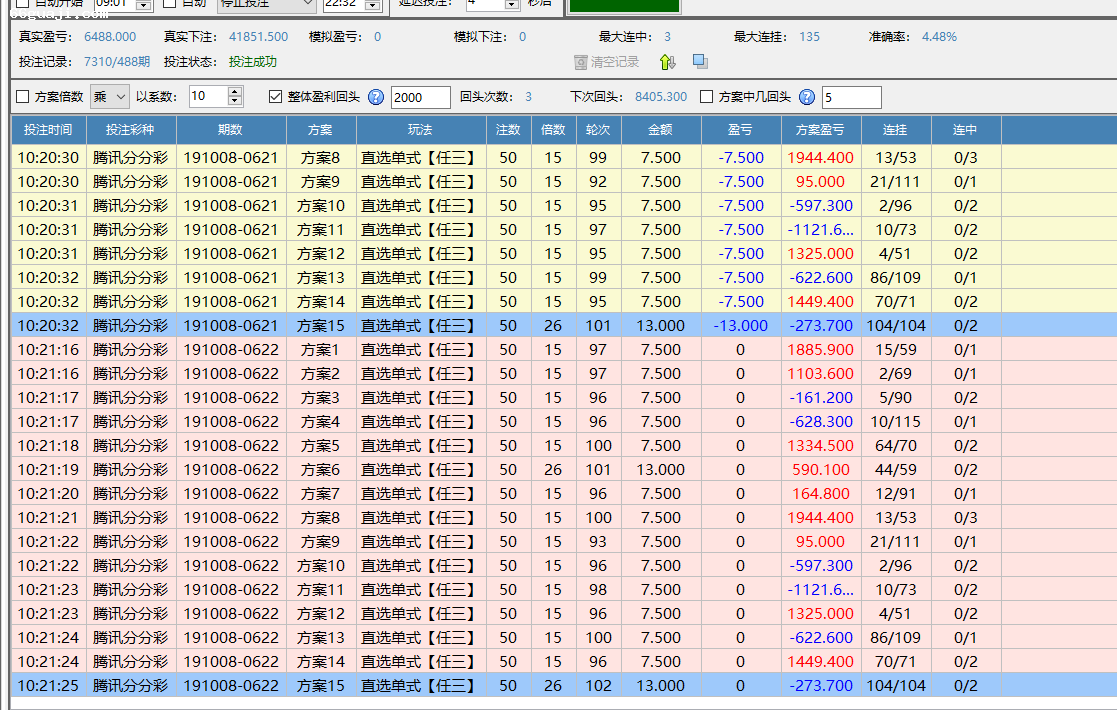Sort by the 轮次 column header
Screen dimensions: 1117x710
598,130
